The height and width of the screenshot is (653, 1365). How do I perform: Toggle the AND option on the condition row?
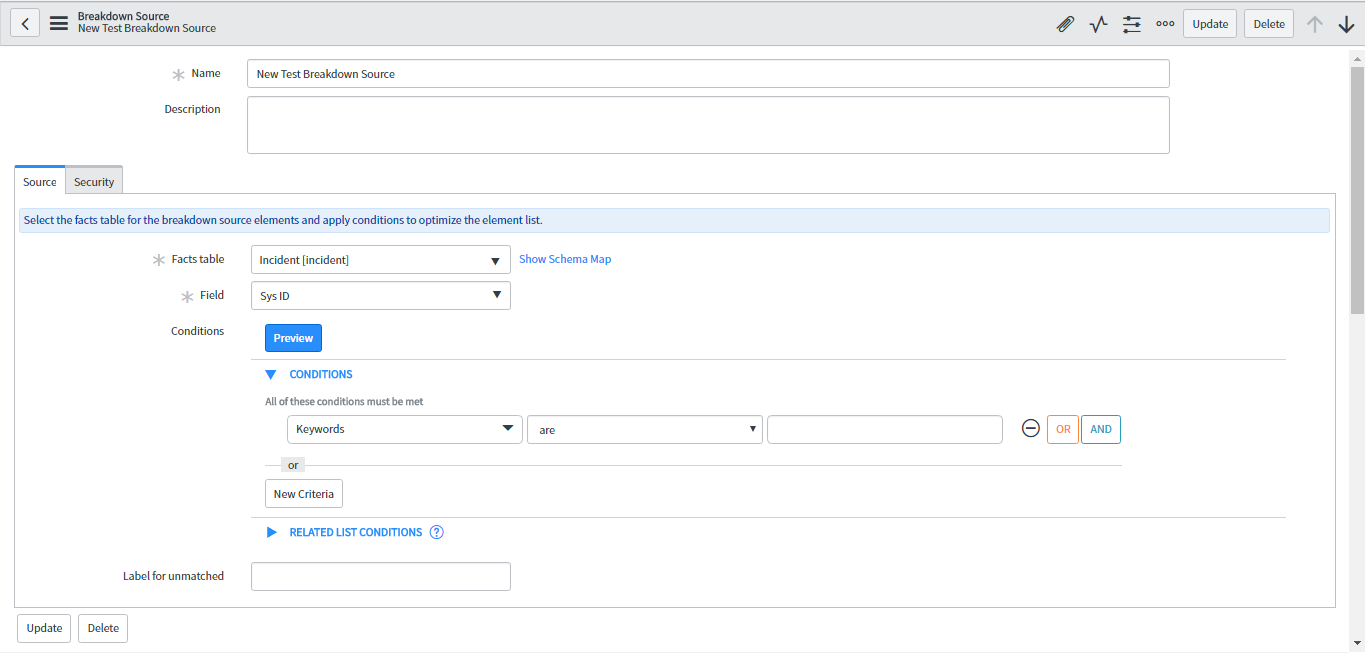[1100, 428]
